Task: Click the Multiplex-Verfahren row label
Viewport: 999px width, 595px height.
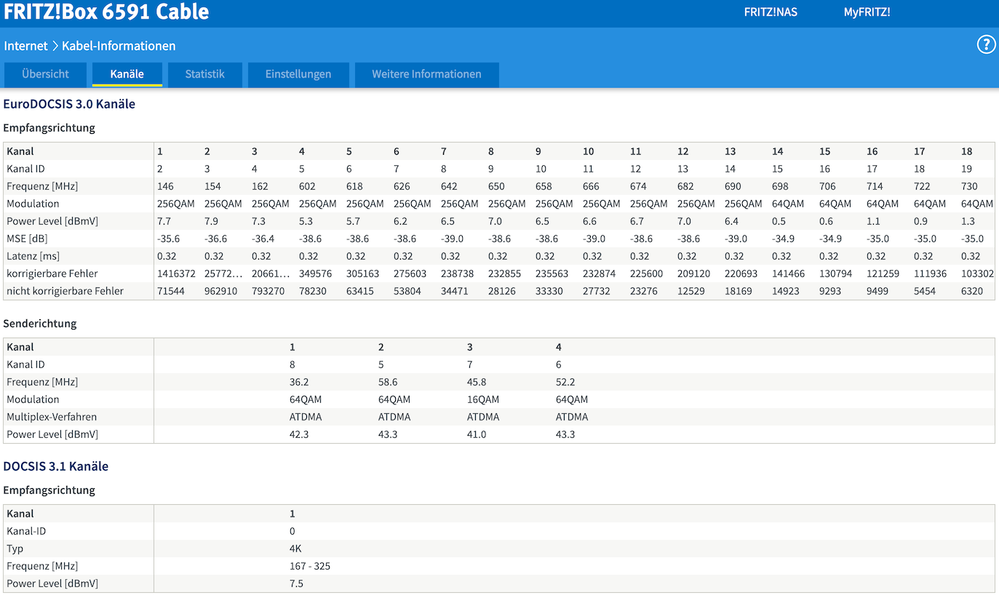Action: (x=52, y=417)
